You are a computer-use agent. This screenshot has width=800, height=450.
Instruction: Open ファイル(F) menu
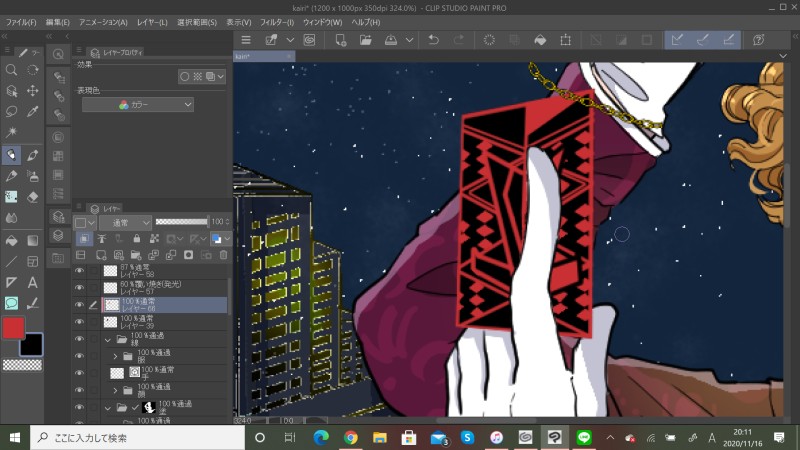point(21,22)
